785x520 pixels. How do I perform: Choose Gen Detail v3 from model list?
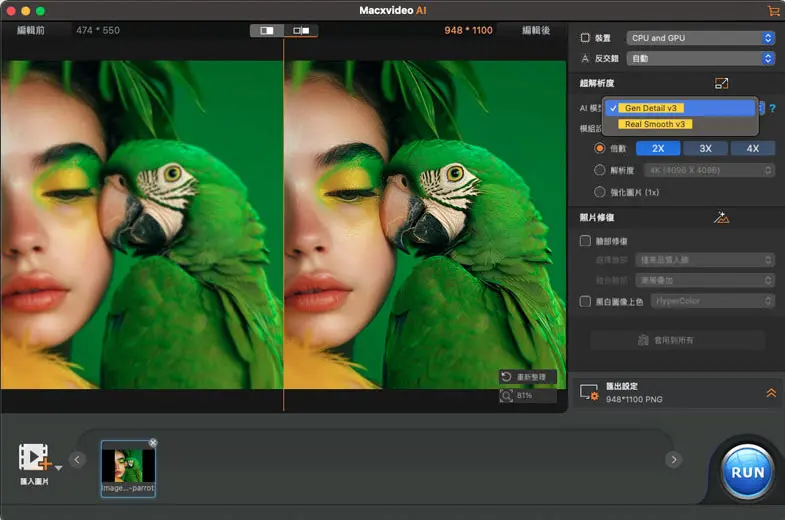pyautogui.click(x=651, y=108)
